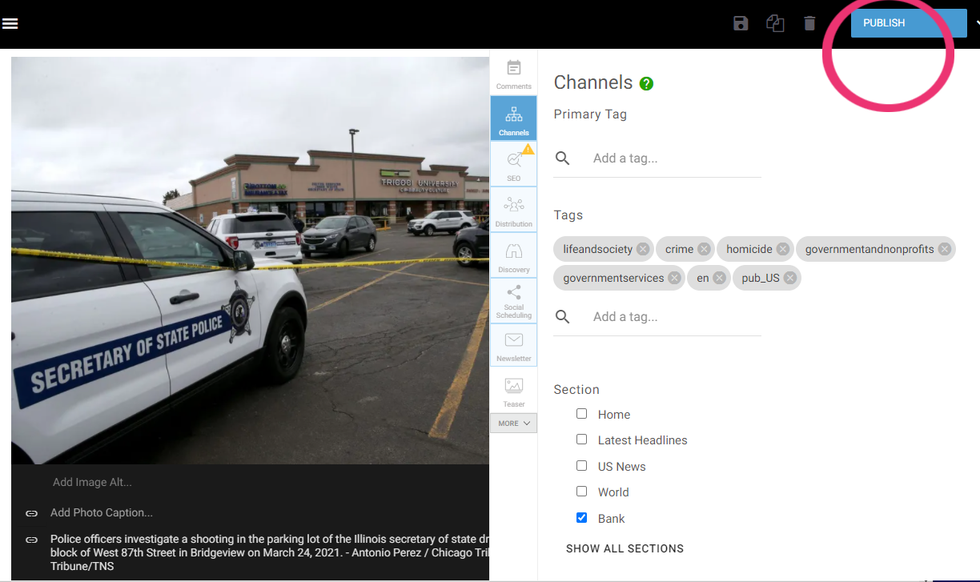Remove the homicide tag
The width and height of the screenshot is (980, 582).
point(783,249)
